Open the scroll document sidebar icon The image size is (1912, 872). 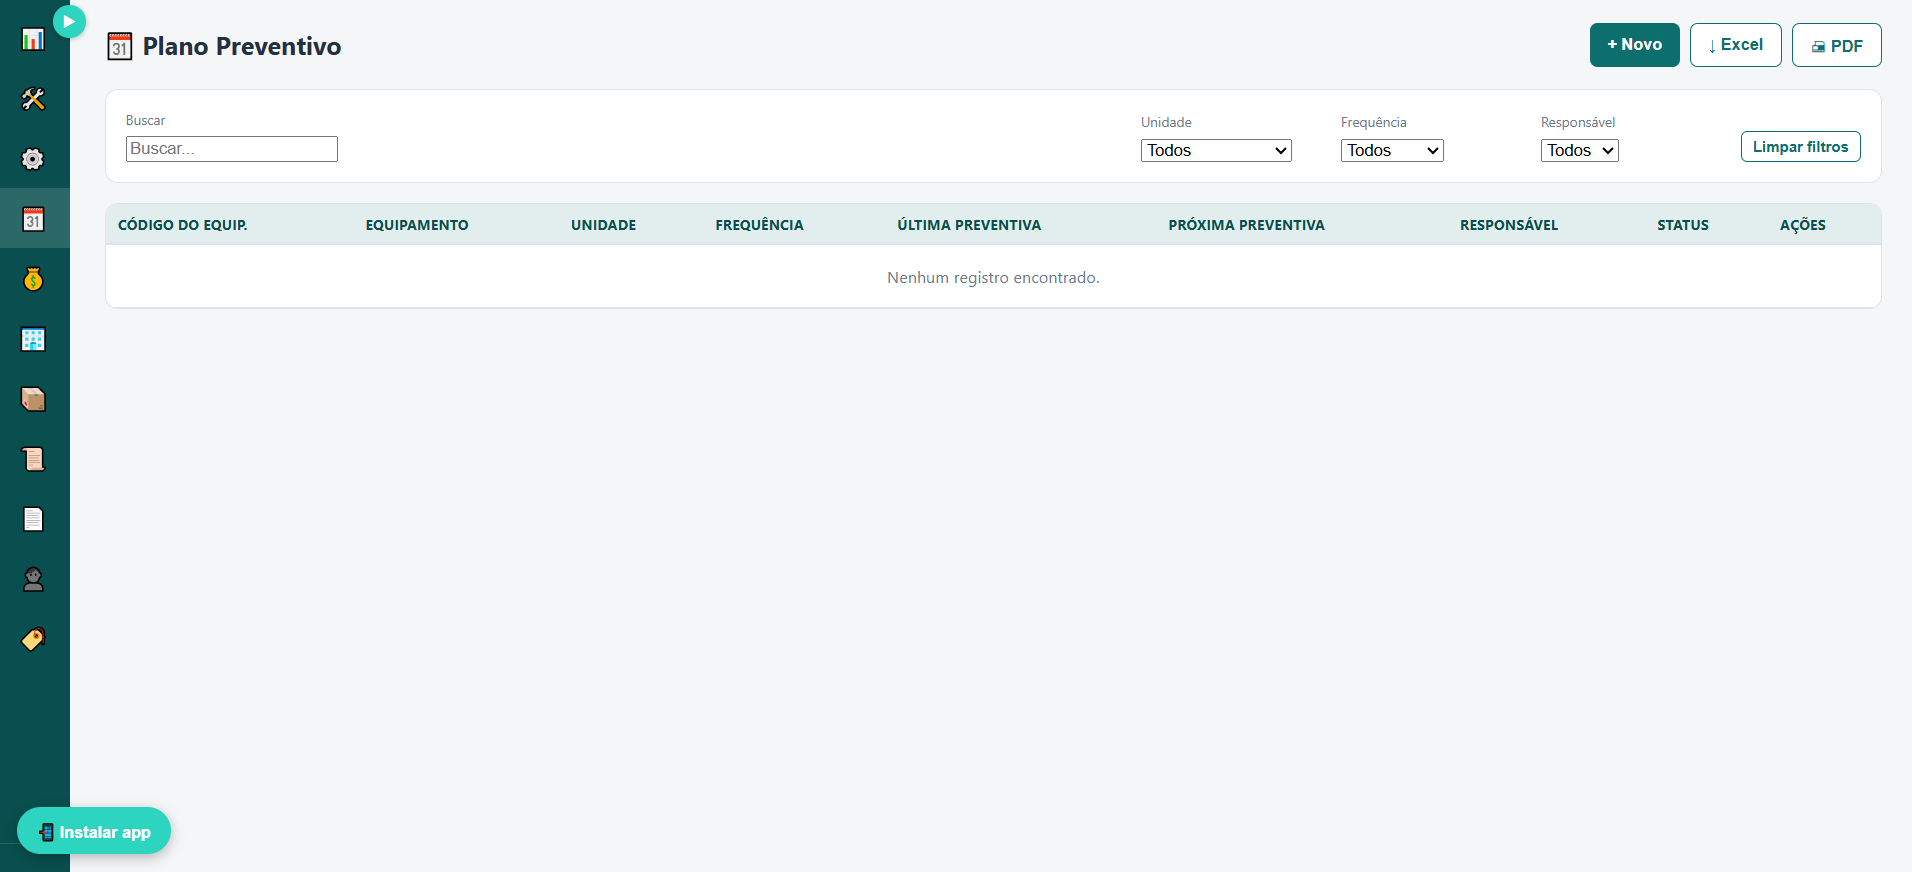point(33,459)
